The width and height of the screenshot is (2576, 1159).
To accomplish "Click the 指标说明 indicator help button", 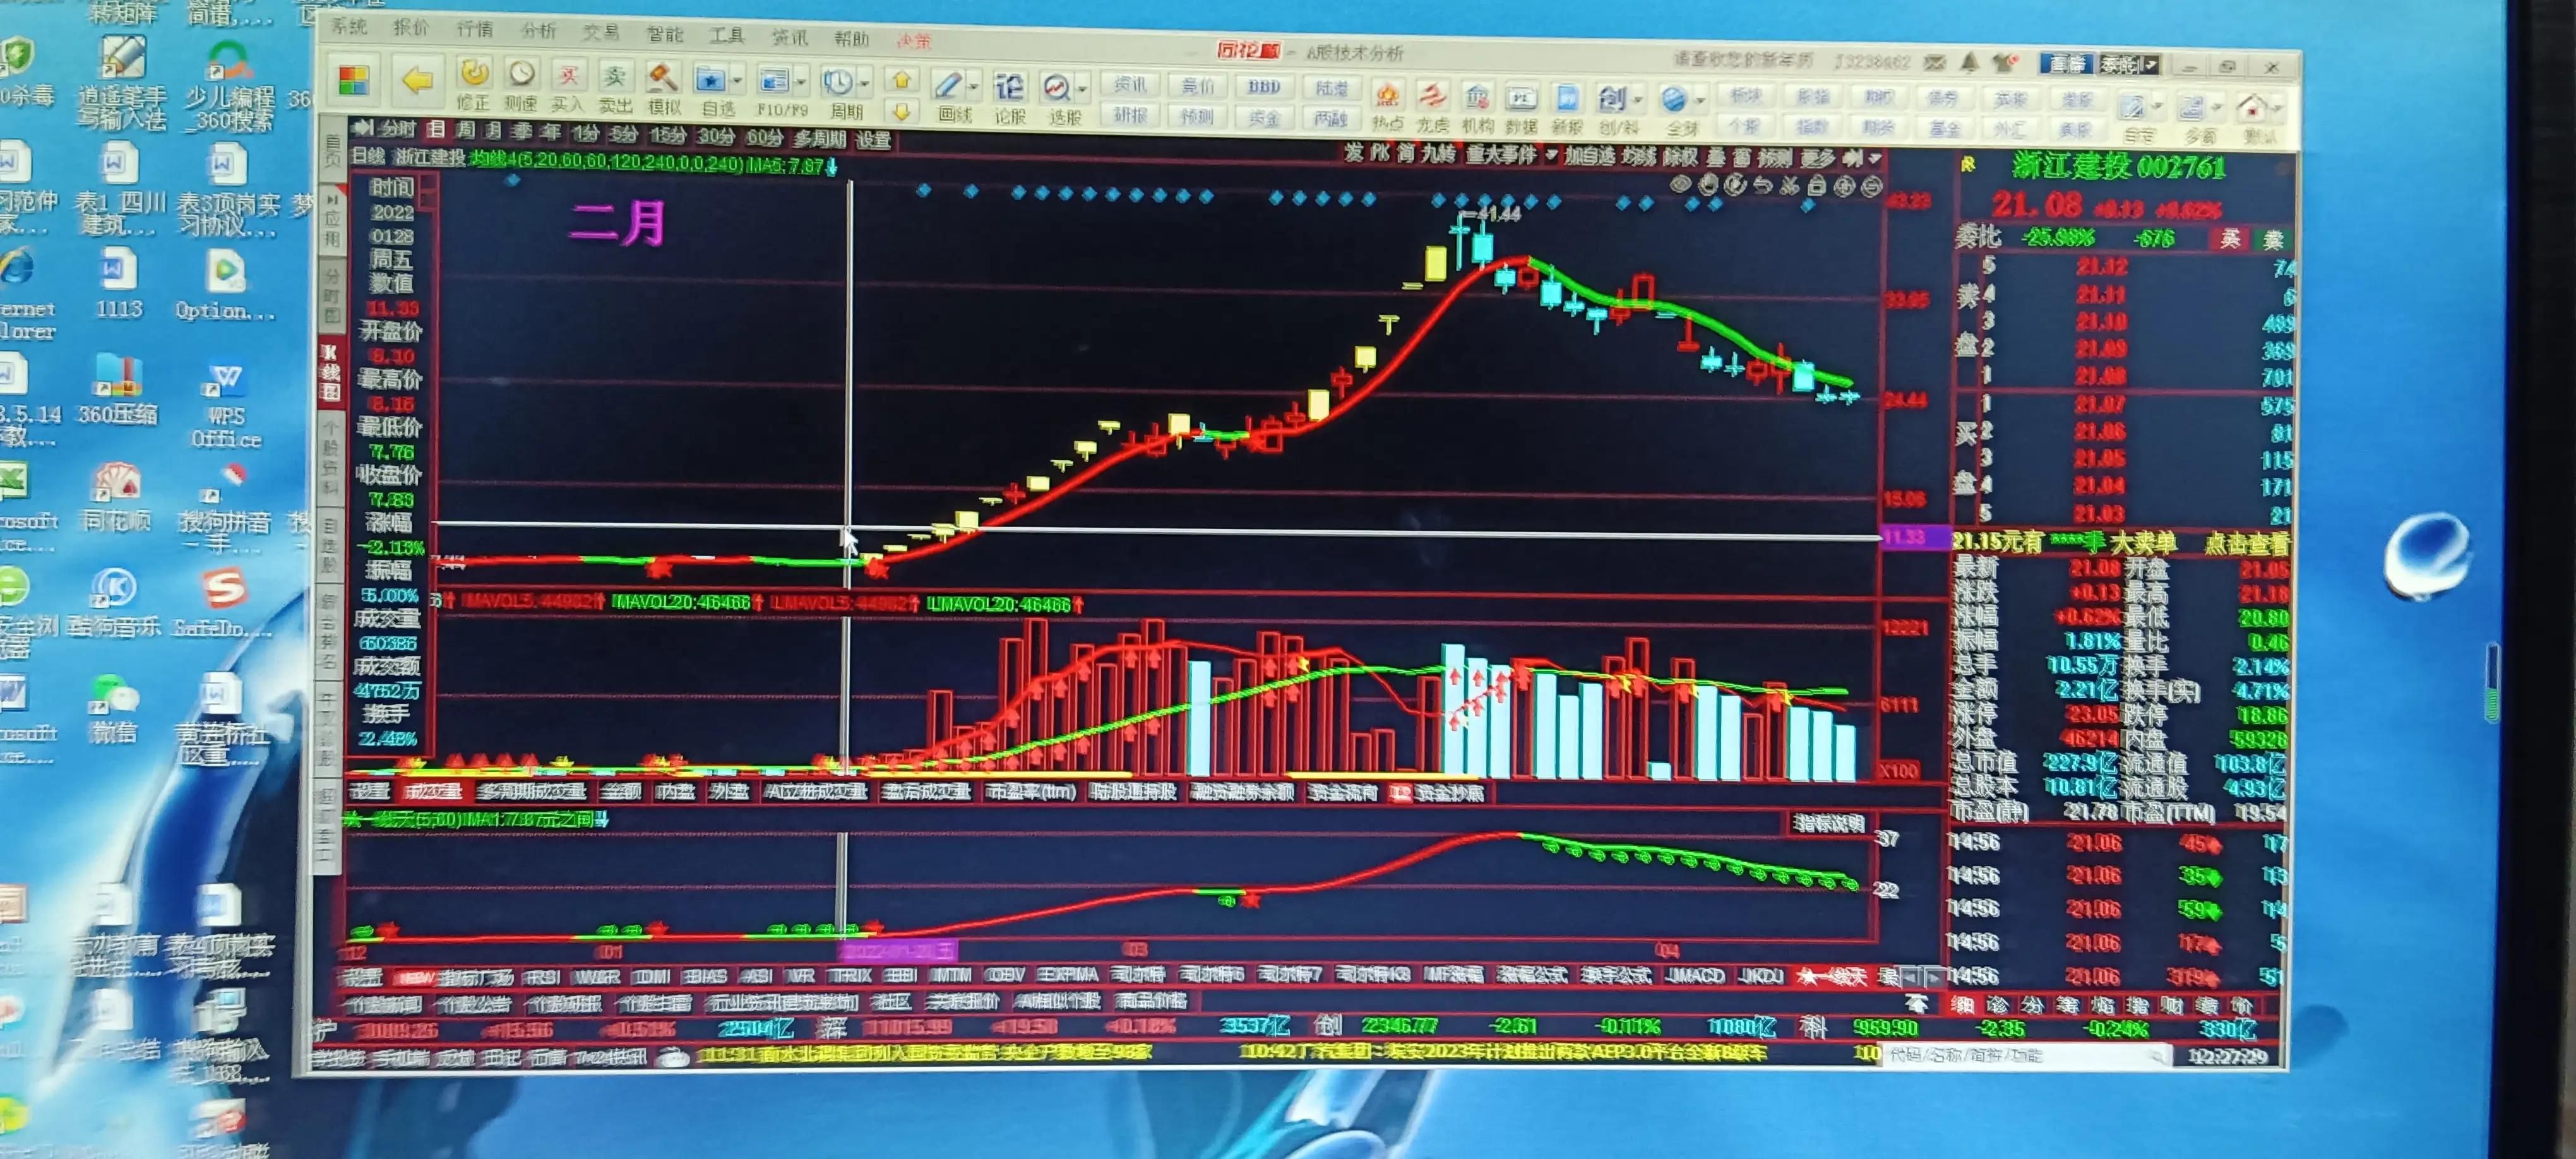I will [x=1829, y=823].
